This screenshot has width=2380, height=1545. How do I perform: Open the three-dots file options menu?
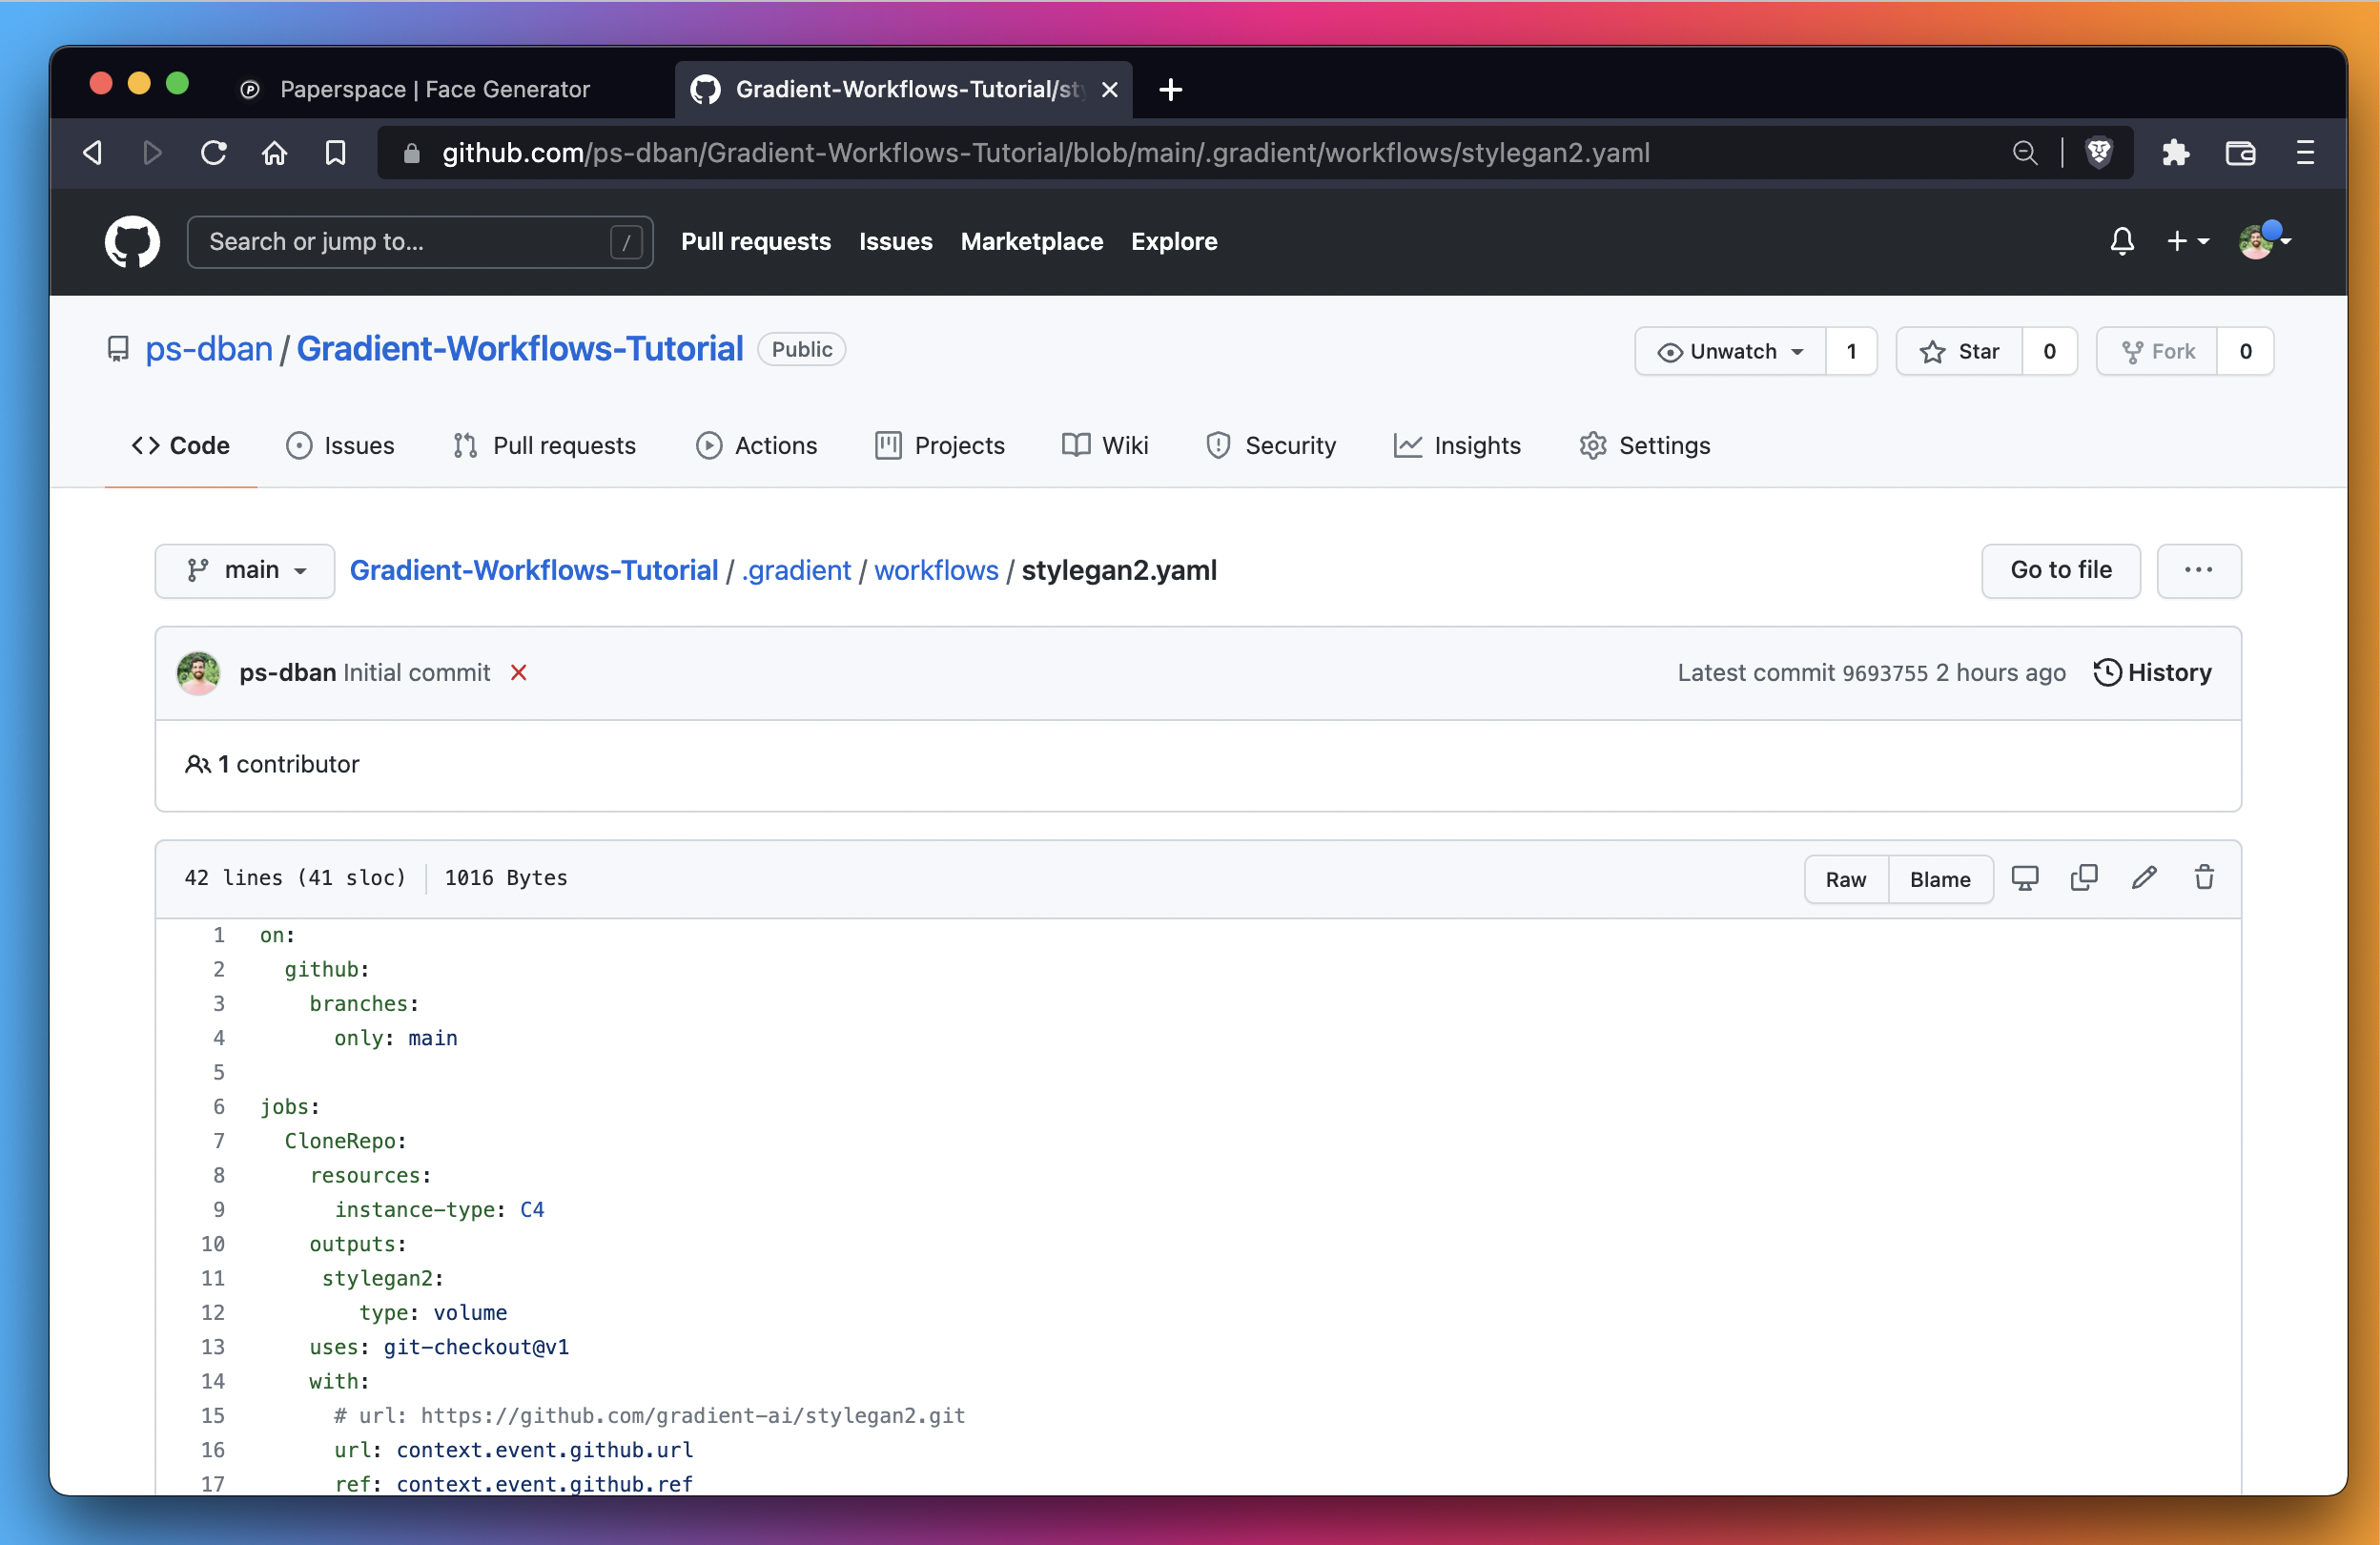[2198, 571]
